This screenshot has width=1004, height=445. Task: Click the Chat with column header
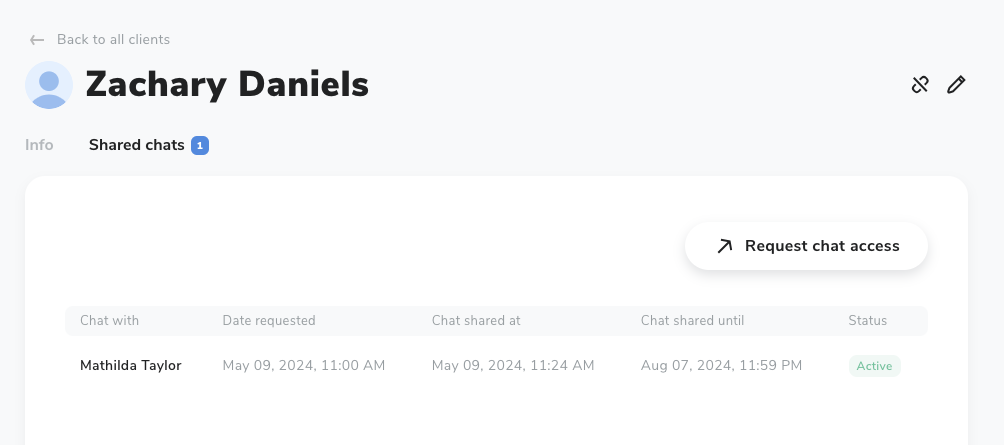pos(109,321)
